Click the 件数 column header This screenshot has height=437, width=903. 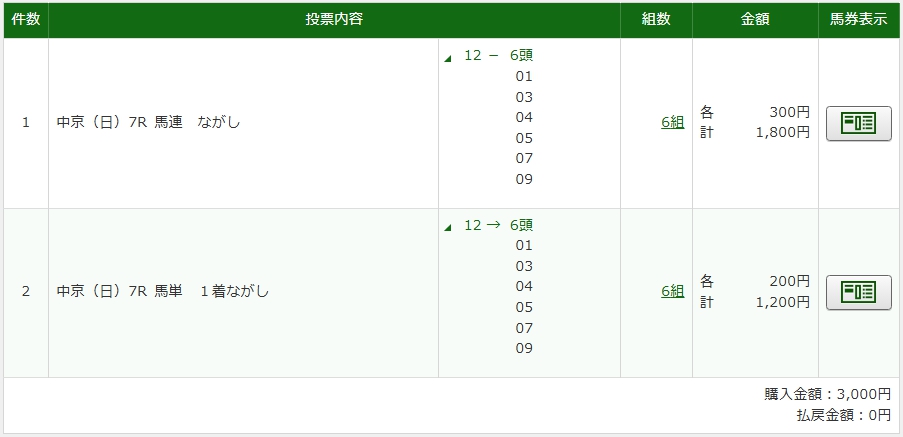25,21
